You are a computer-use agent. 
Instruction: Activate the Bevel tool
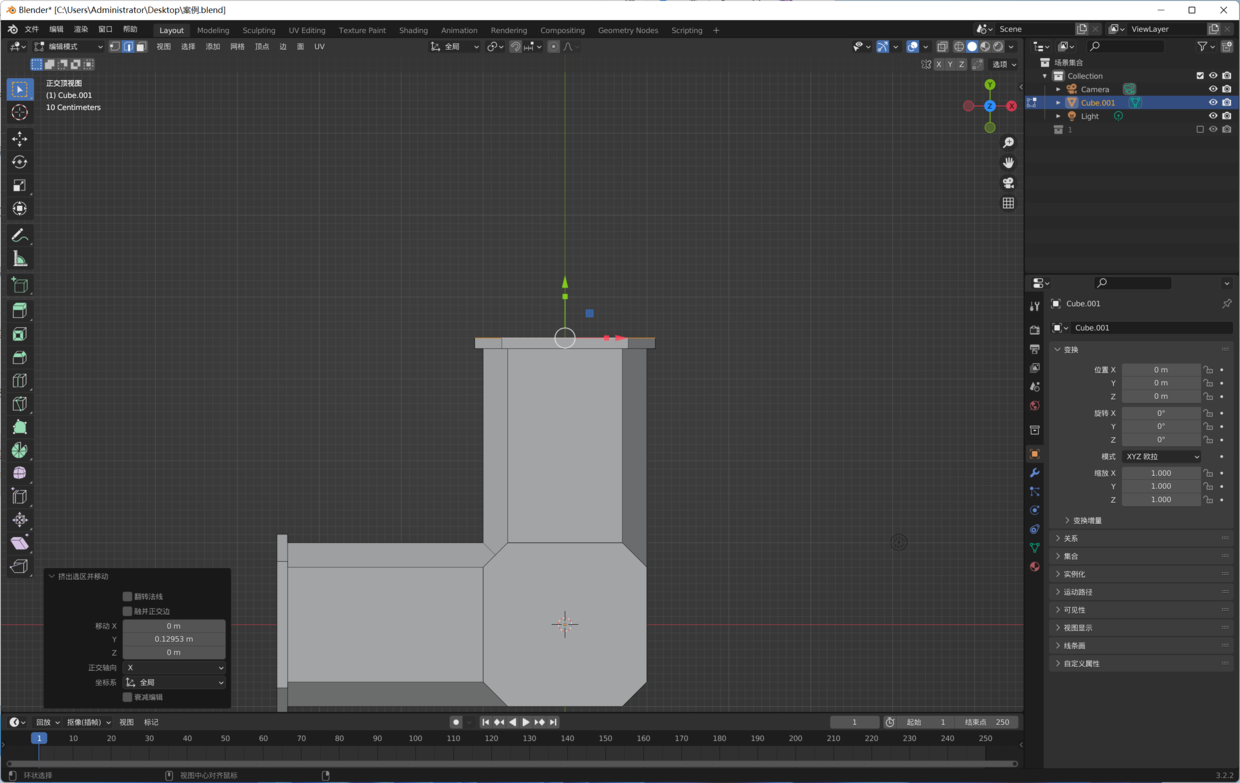click(19, 357)
